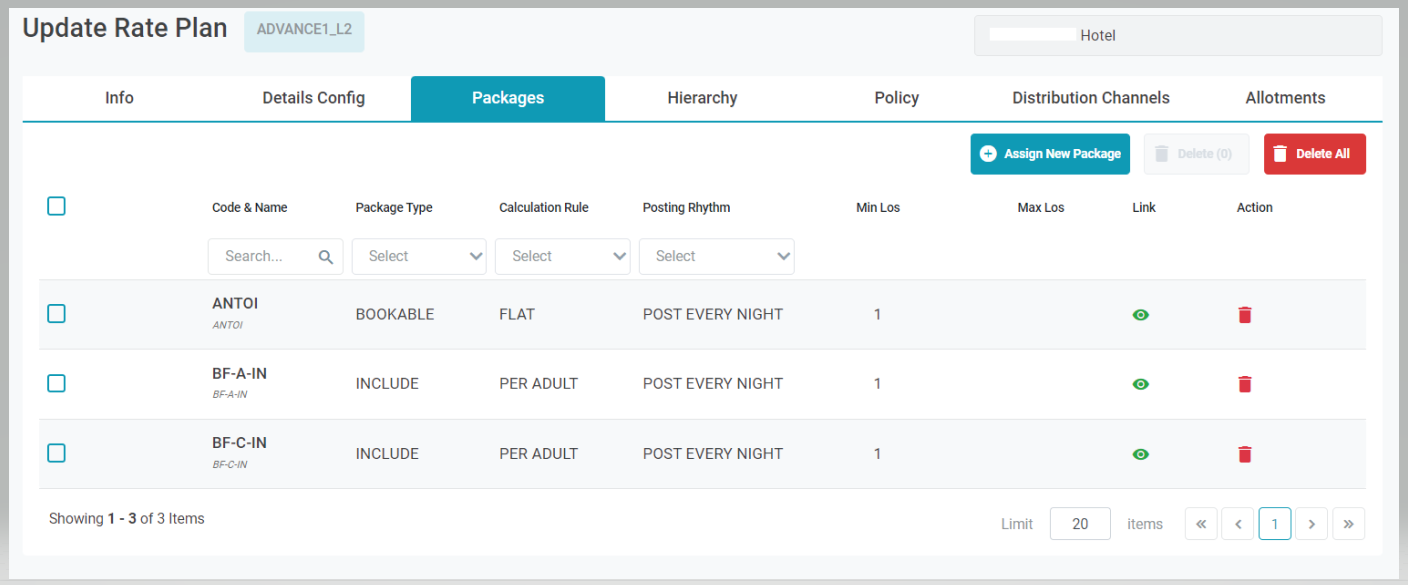The width and height of the screenshot is (1408, 585).
Task: Delete the BF-A-IN package via trash icon
Action: [x=1245, y=384]
